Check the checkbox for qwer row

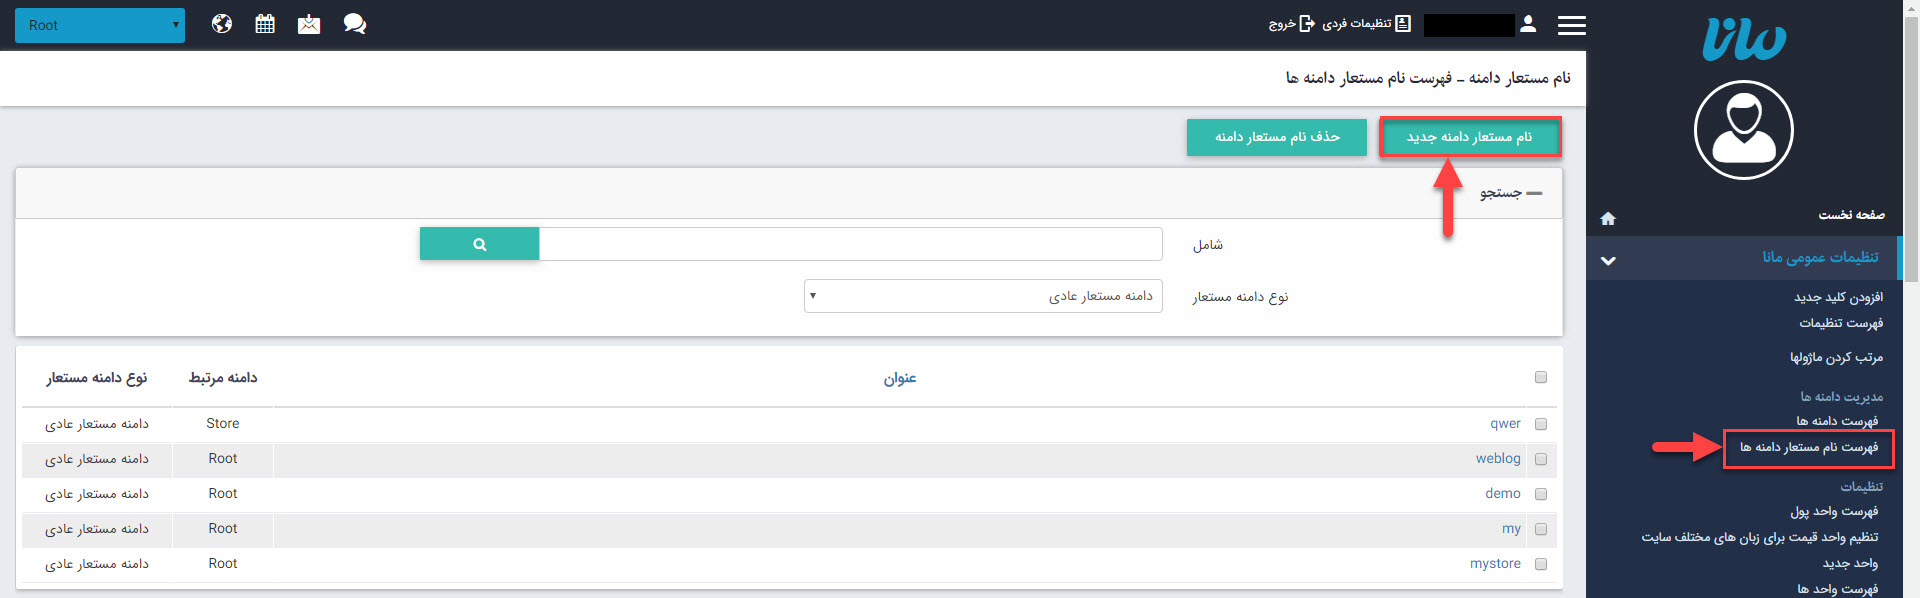click(1541, 424)
